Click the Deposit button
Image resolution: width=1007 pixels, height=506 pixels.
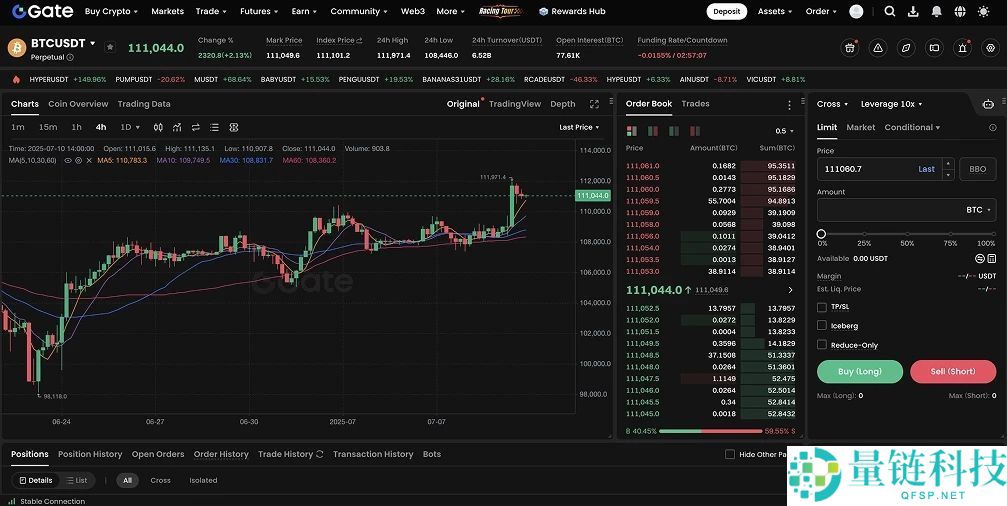tap(726, 11)
